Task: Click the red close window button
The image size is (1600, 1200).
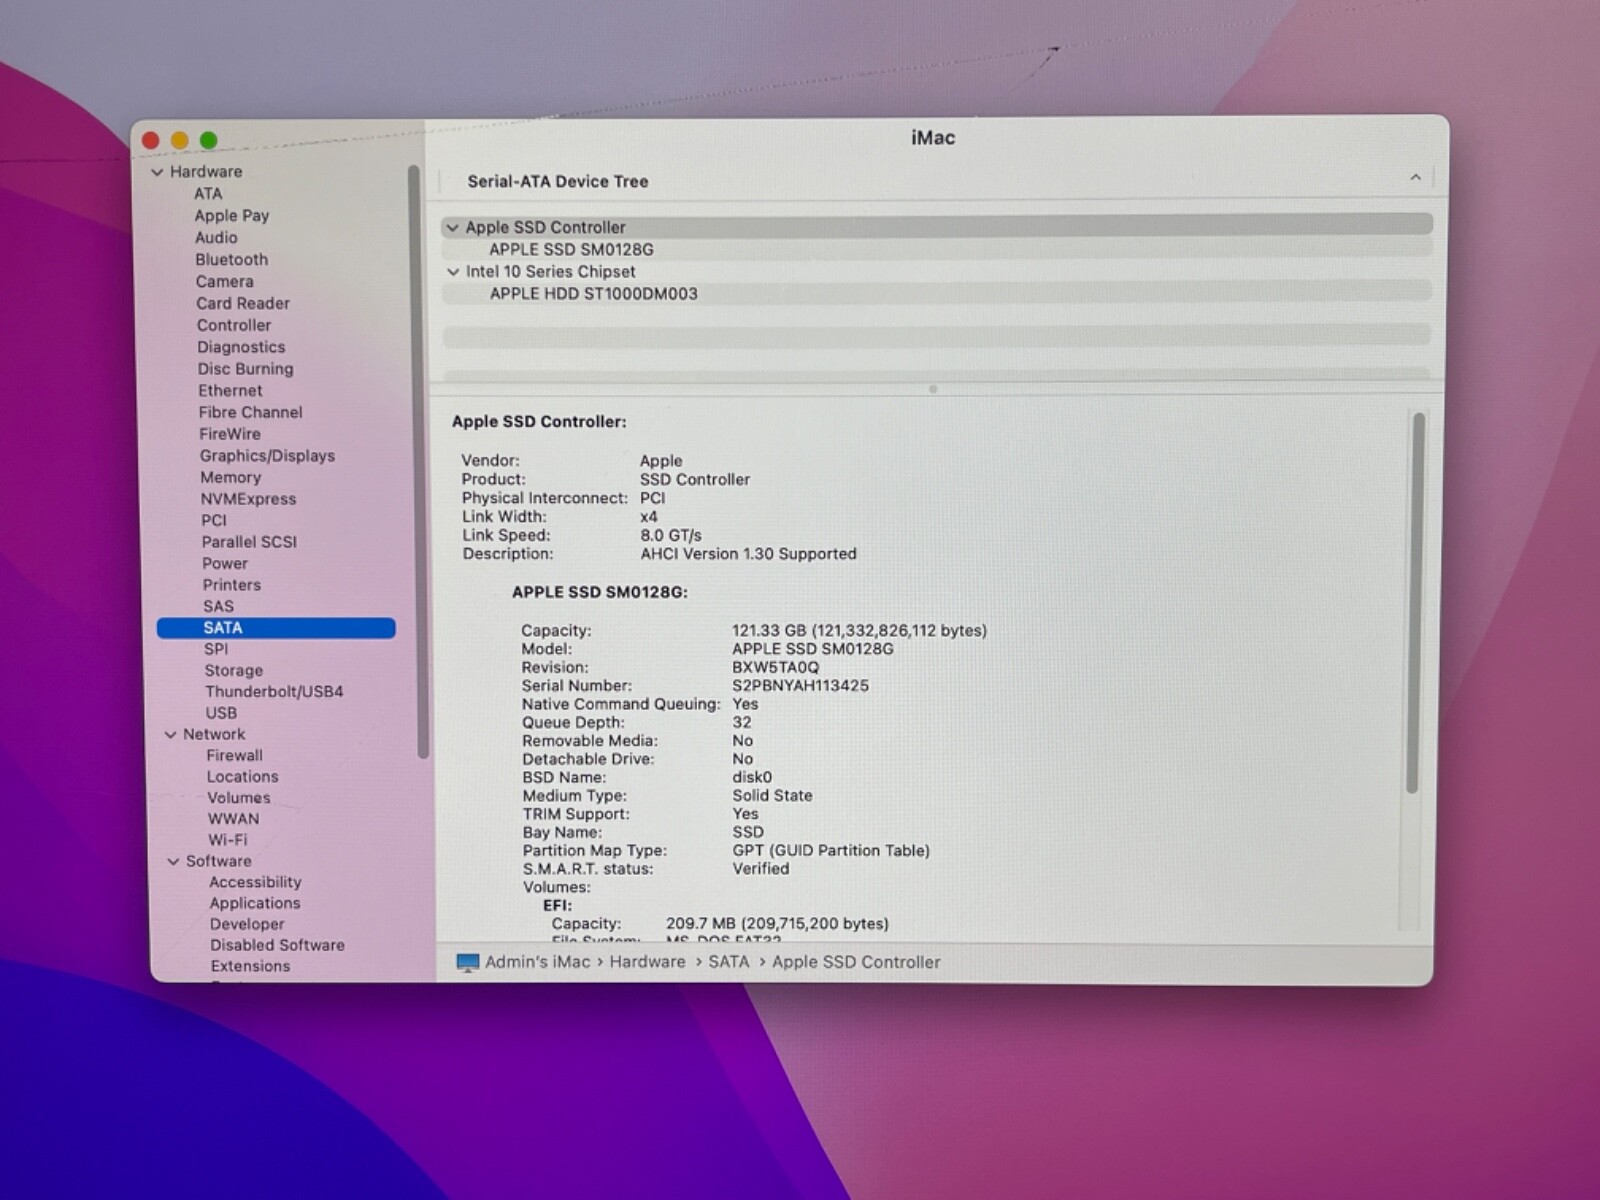Action: [151, 140]
